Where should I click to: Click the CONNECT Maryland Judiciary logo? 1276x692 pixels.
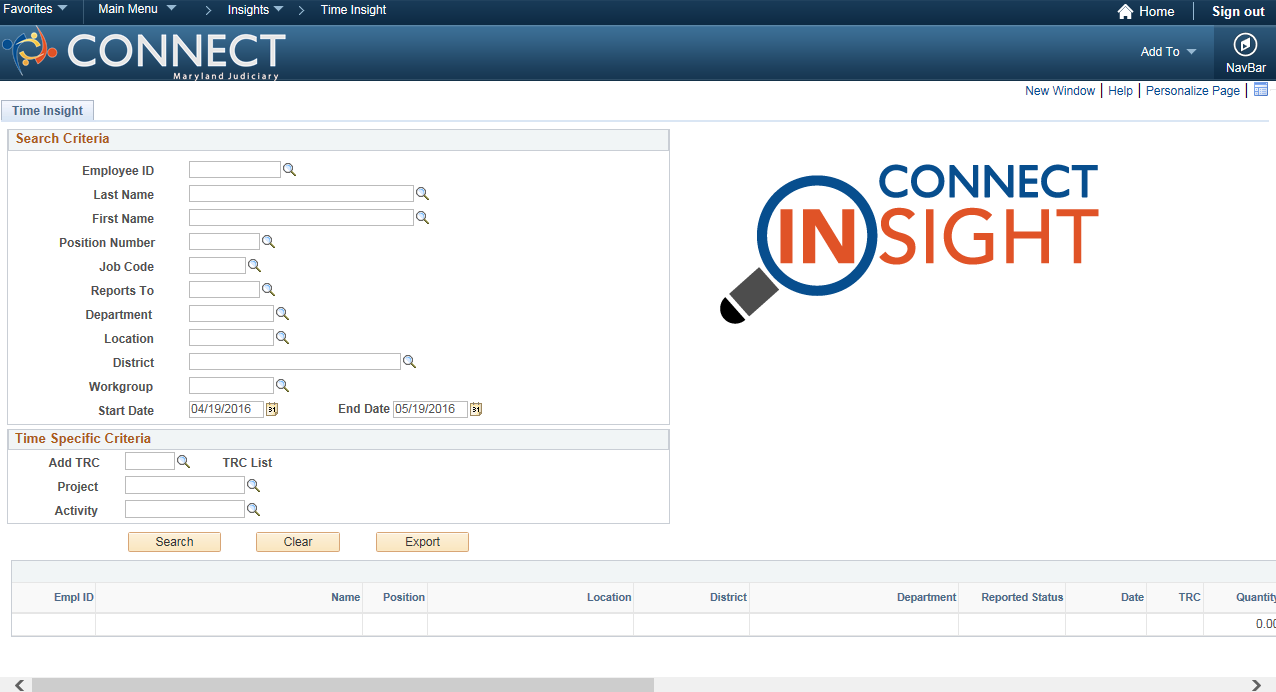[x=144, y=53]
